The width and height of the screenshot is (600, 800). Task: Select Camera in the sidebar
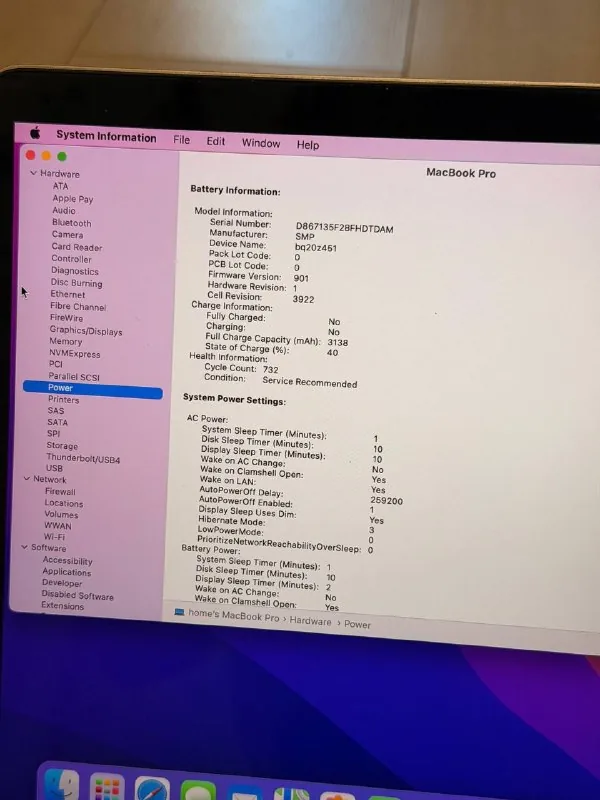67,235
